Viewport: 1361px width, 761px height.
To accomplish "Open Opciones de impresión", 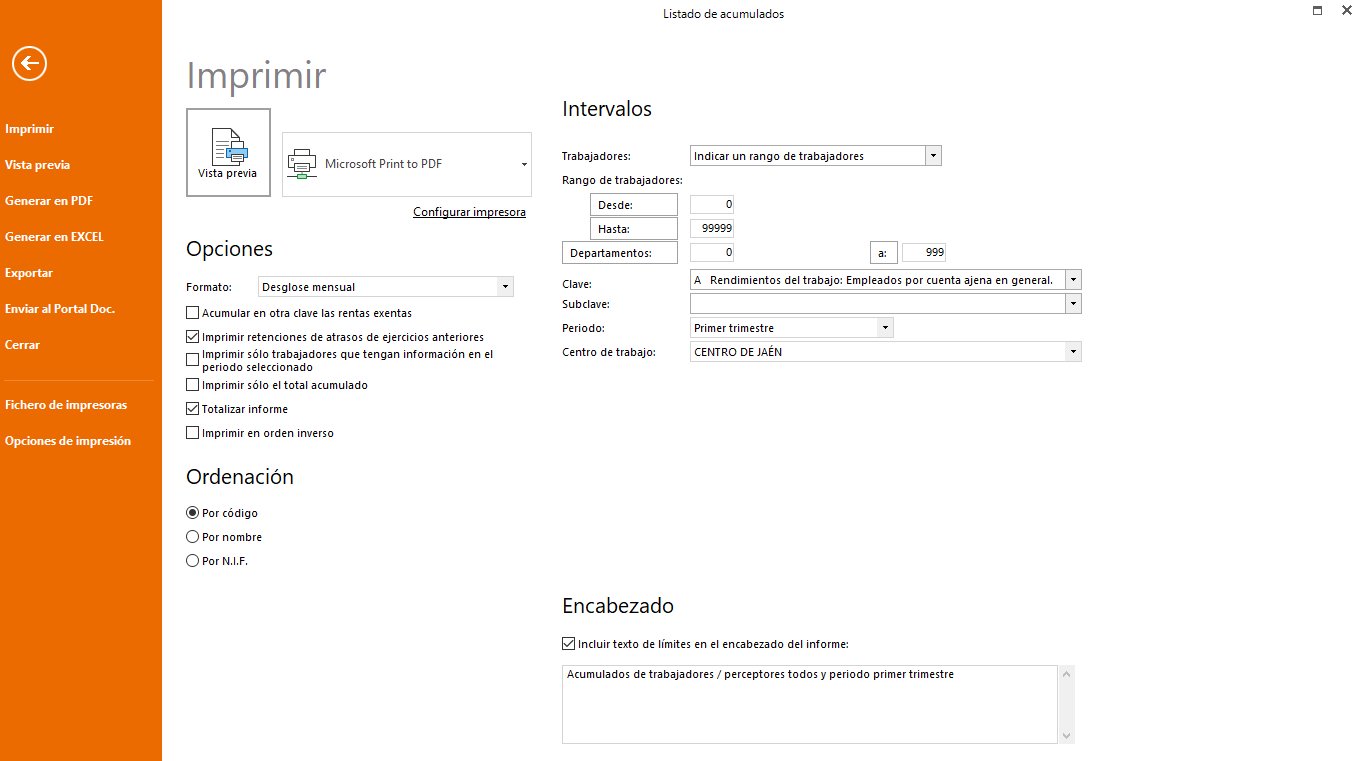I will click(x=68, y=441).
